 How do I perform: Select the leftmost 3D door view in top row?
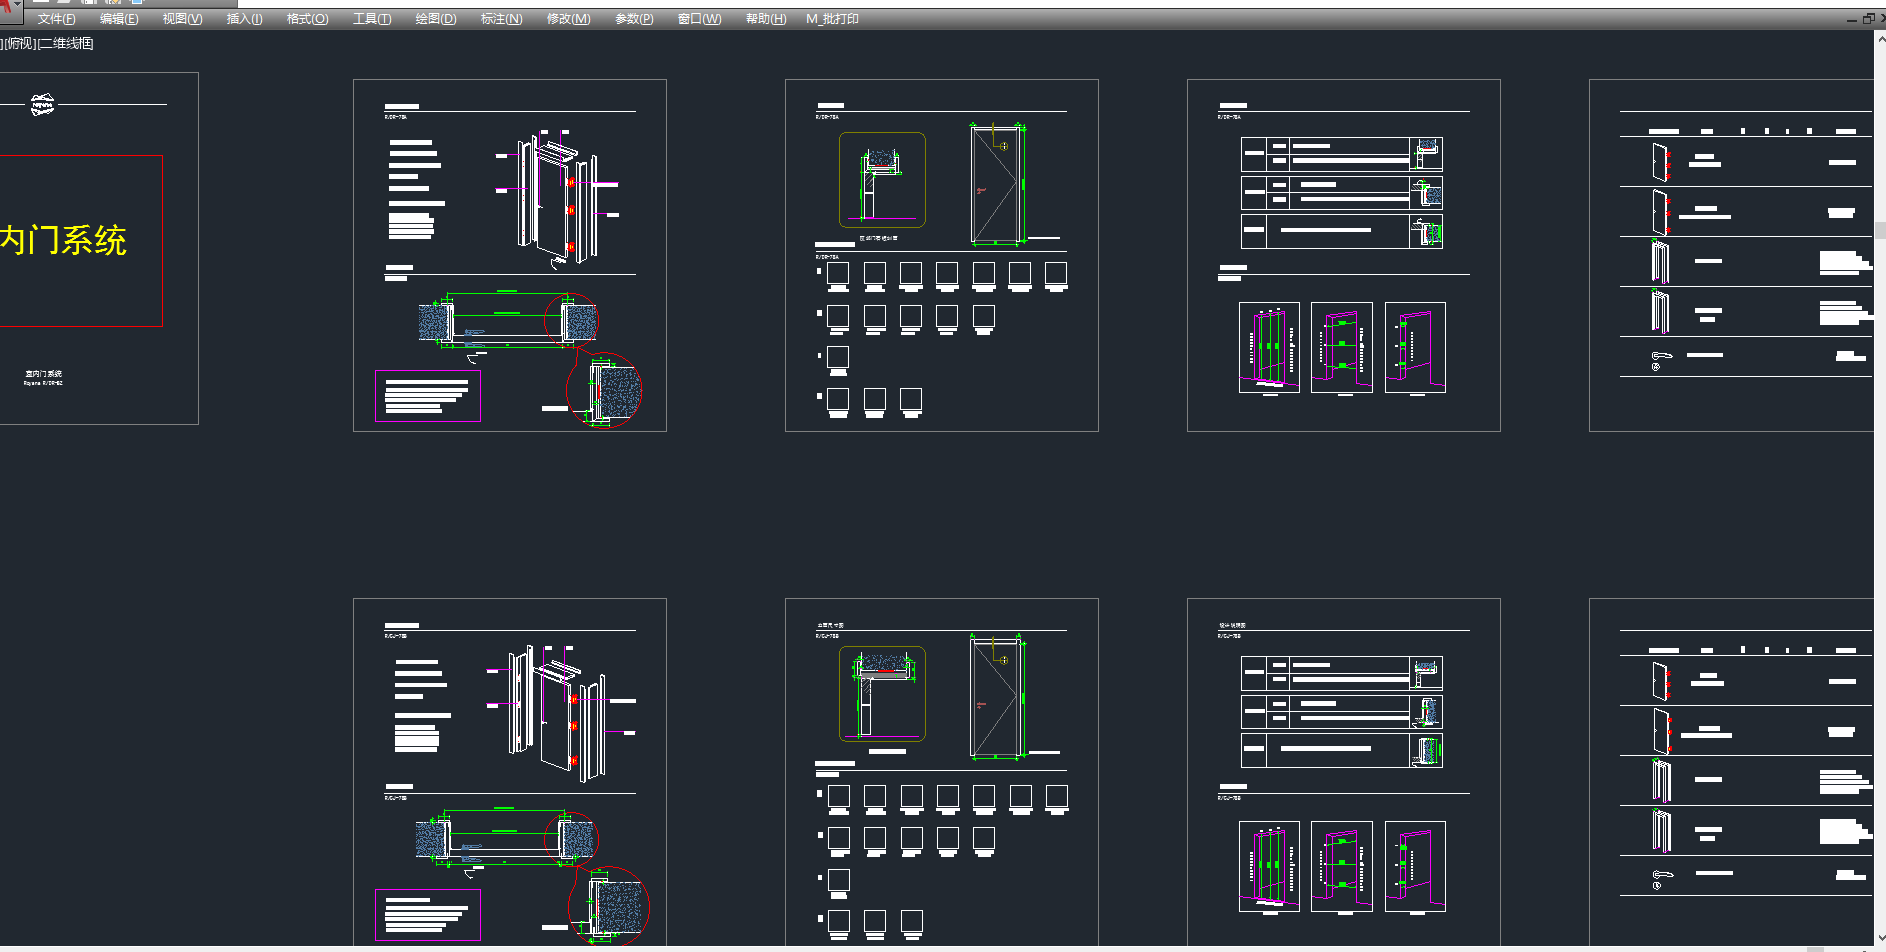[x=1269, y=347]
